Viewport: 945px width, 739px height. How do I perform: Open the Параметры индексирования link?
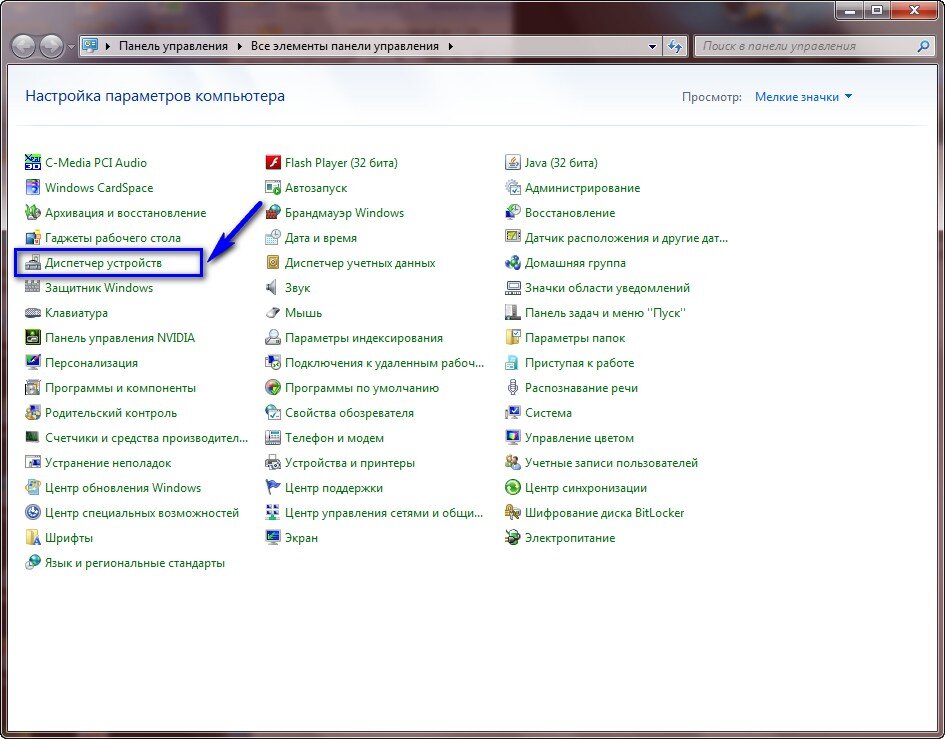pyautogui.click(x=363, y=338)
